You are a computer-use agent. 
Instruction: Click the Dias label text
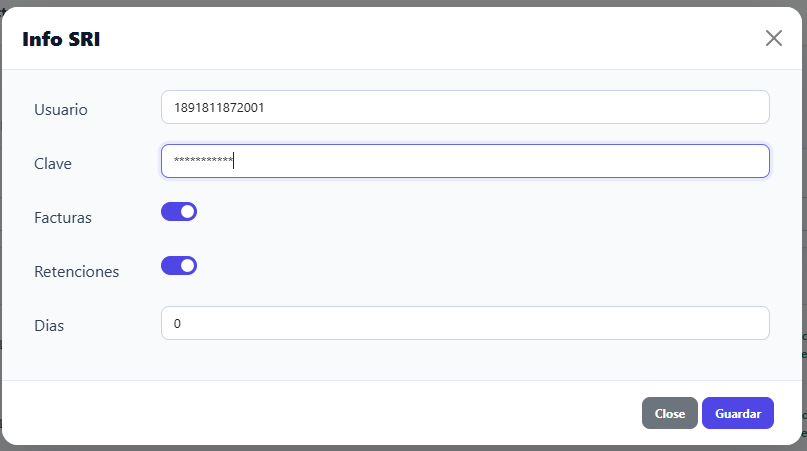[49, 326]
